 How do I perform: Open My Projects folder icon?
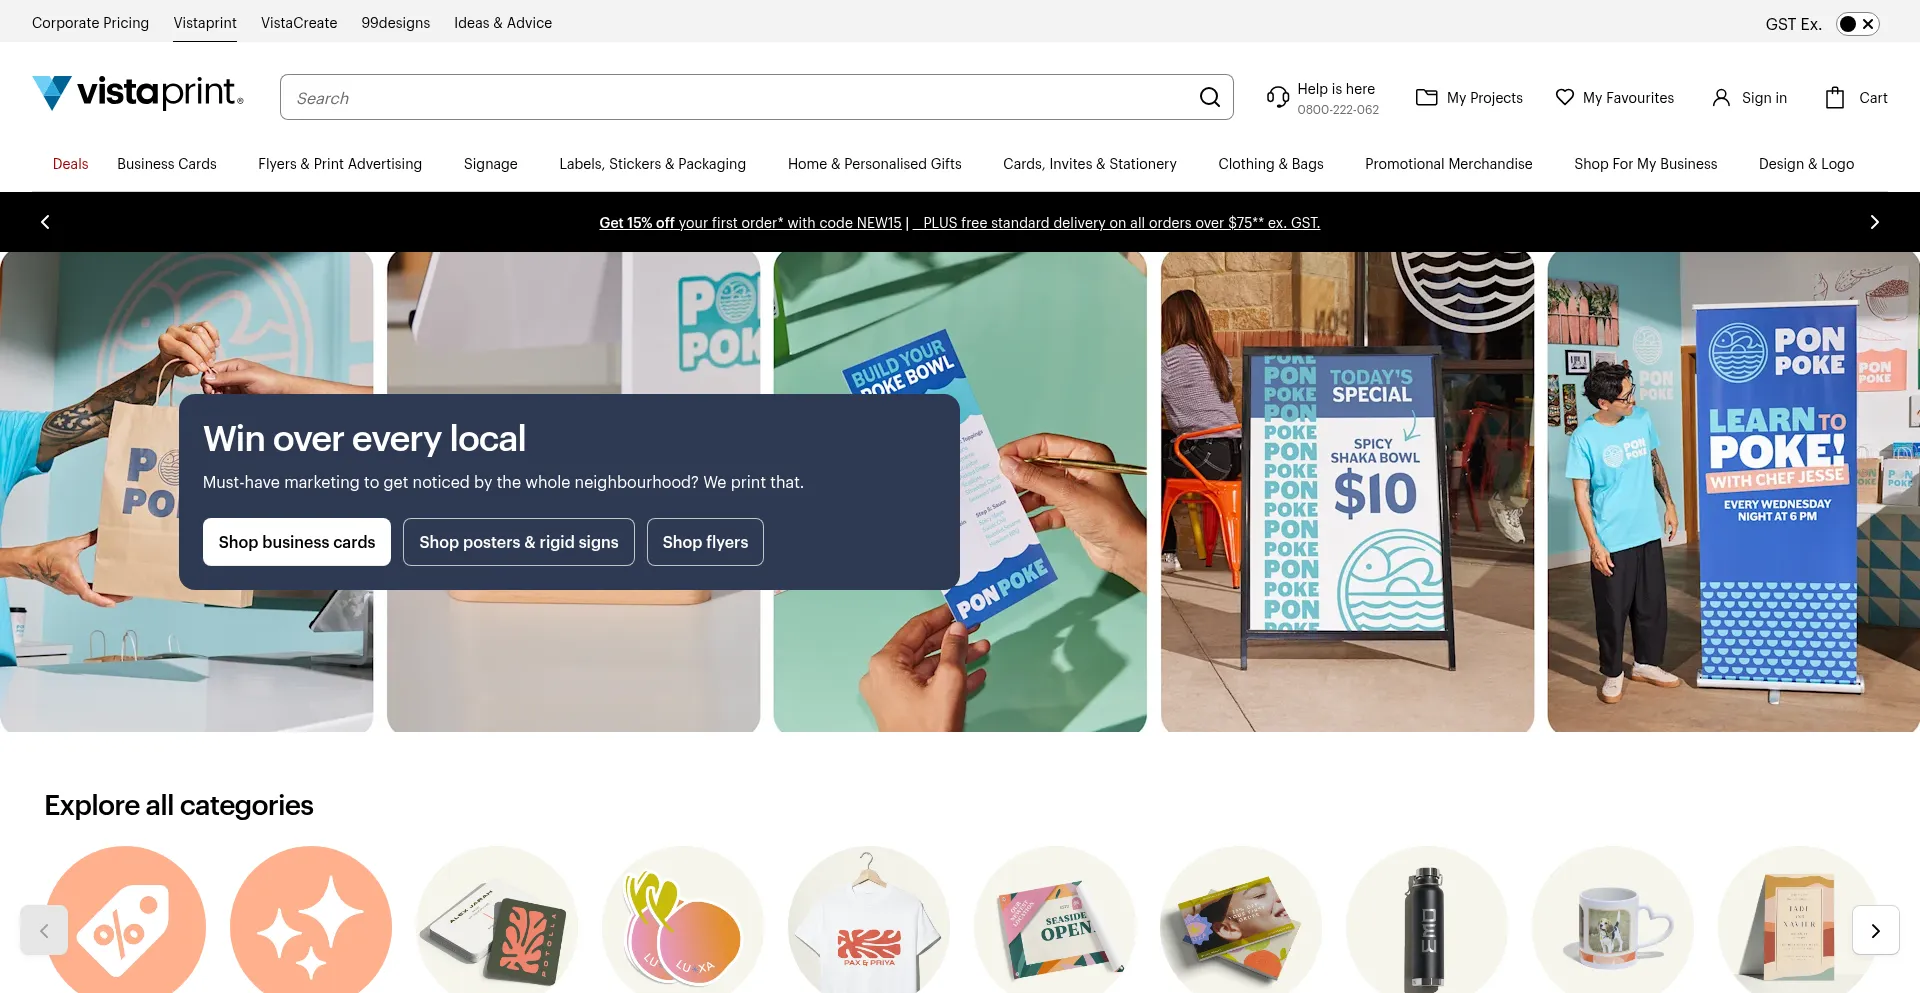click(1426, 97)
